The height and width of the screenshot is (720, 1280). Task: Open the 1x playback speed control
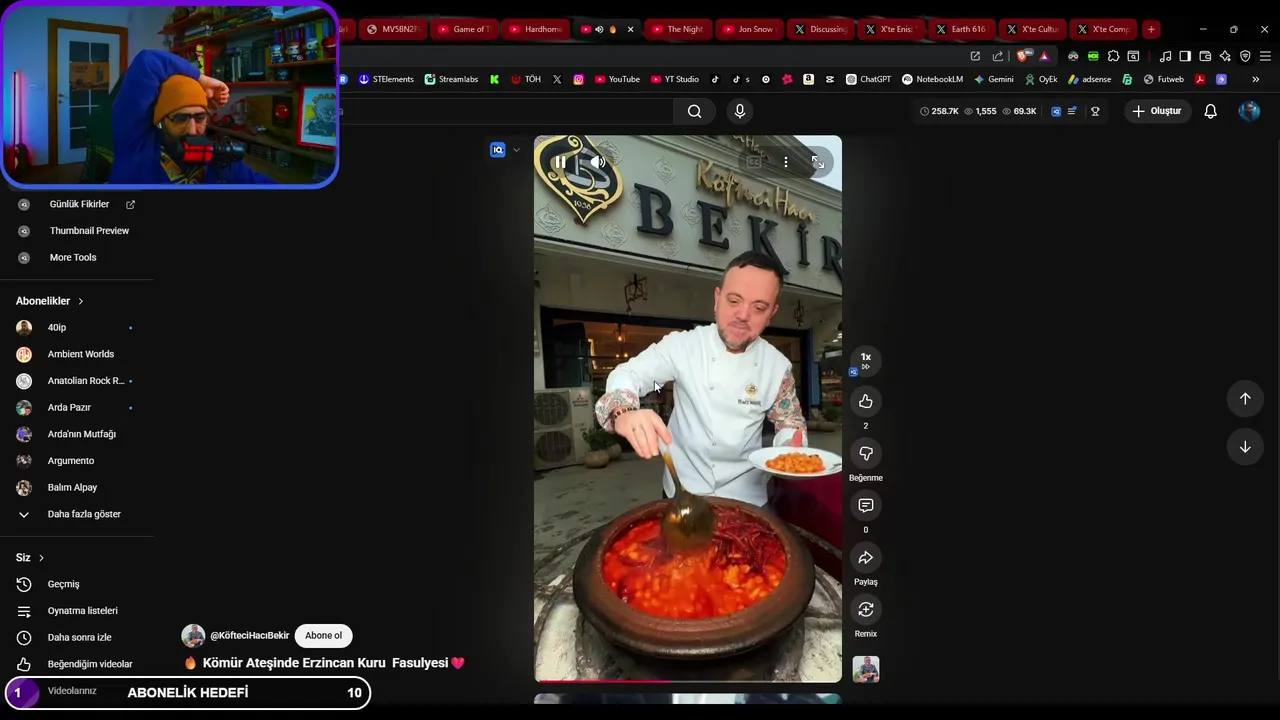pos(866,360)
